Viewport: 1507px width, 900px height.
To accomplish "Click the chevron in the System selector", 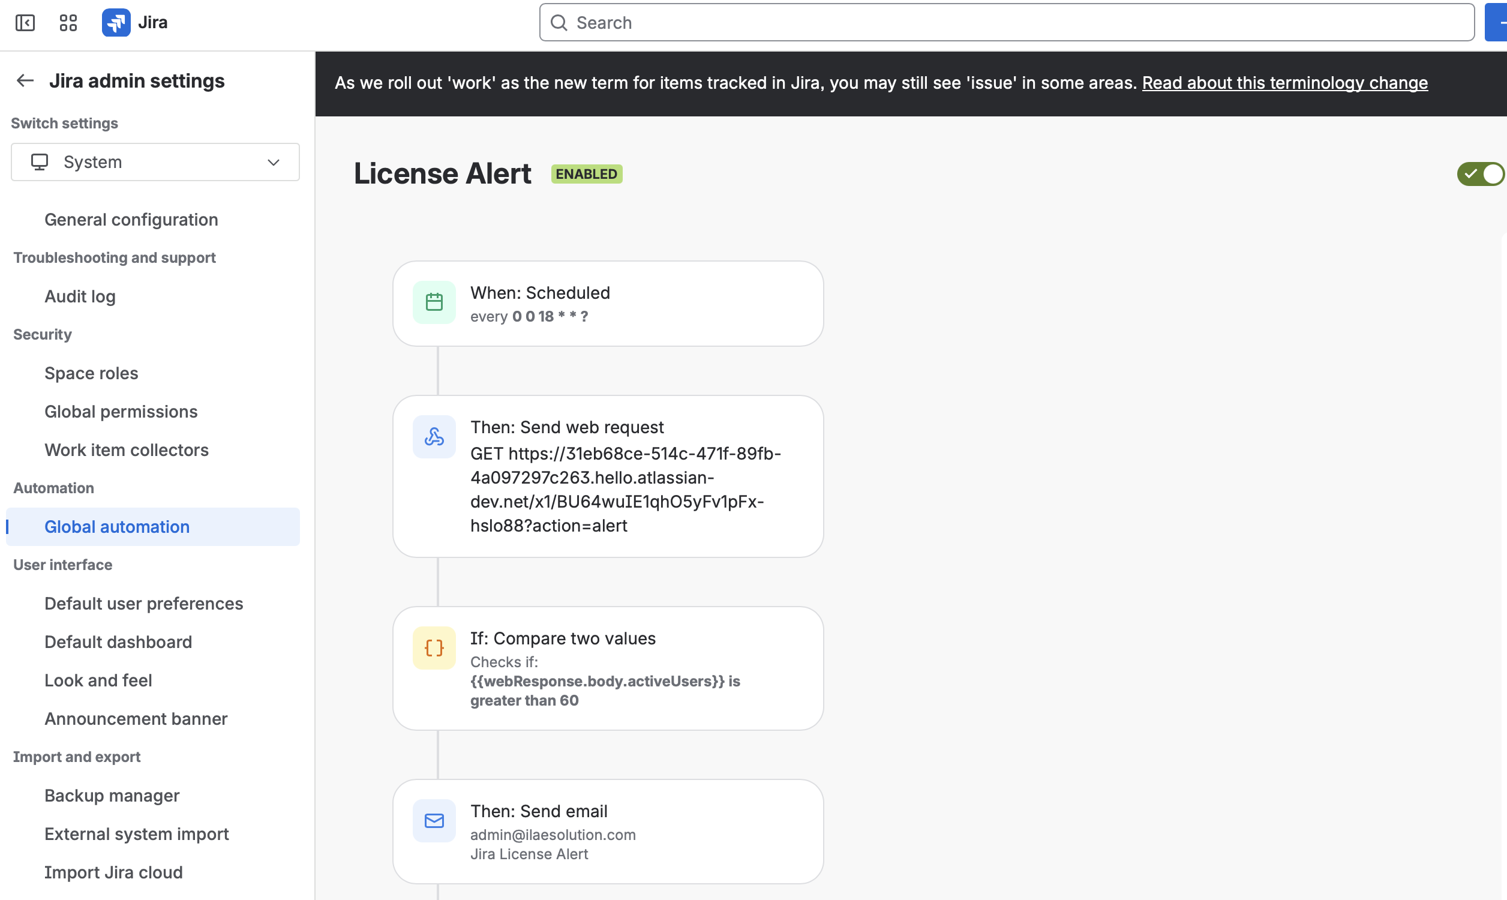I will (273, 162).
